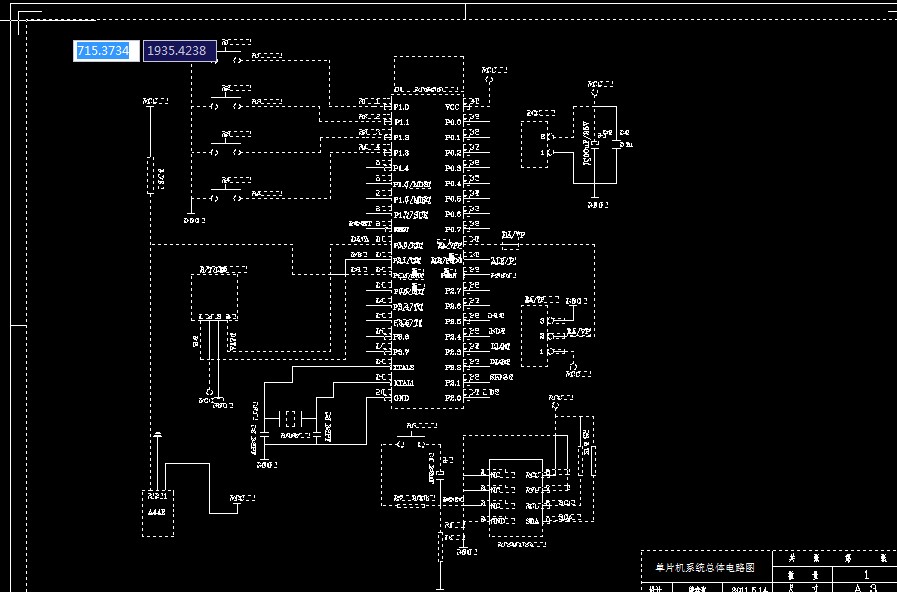Select the P0.0 pin label

[453, 122]
